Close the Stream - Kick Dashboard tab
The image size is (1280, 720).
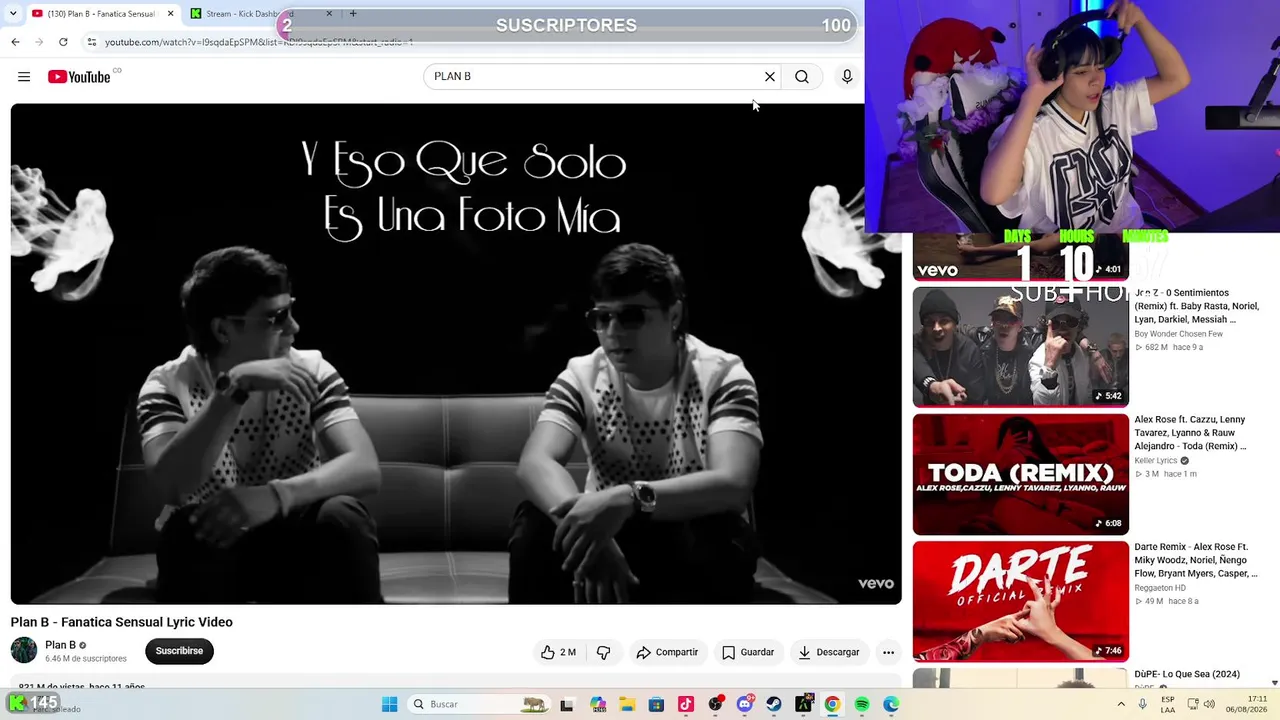coord(330,14)
